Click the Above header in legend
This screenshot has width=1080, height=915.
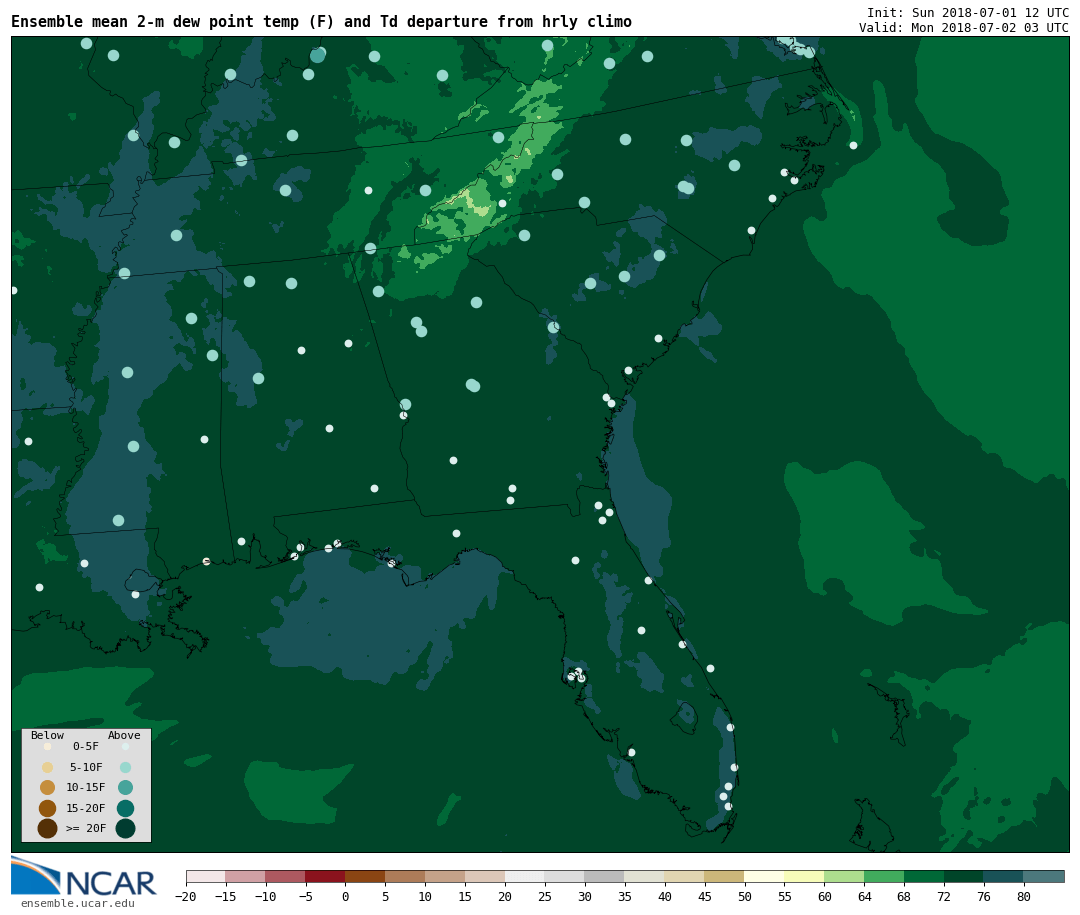124,735
